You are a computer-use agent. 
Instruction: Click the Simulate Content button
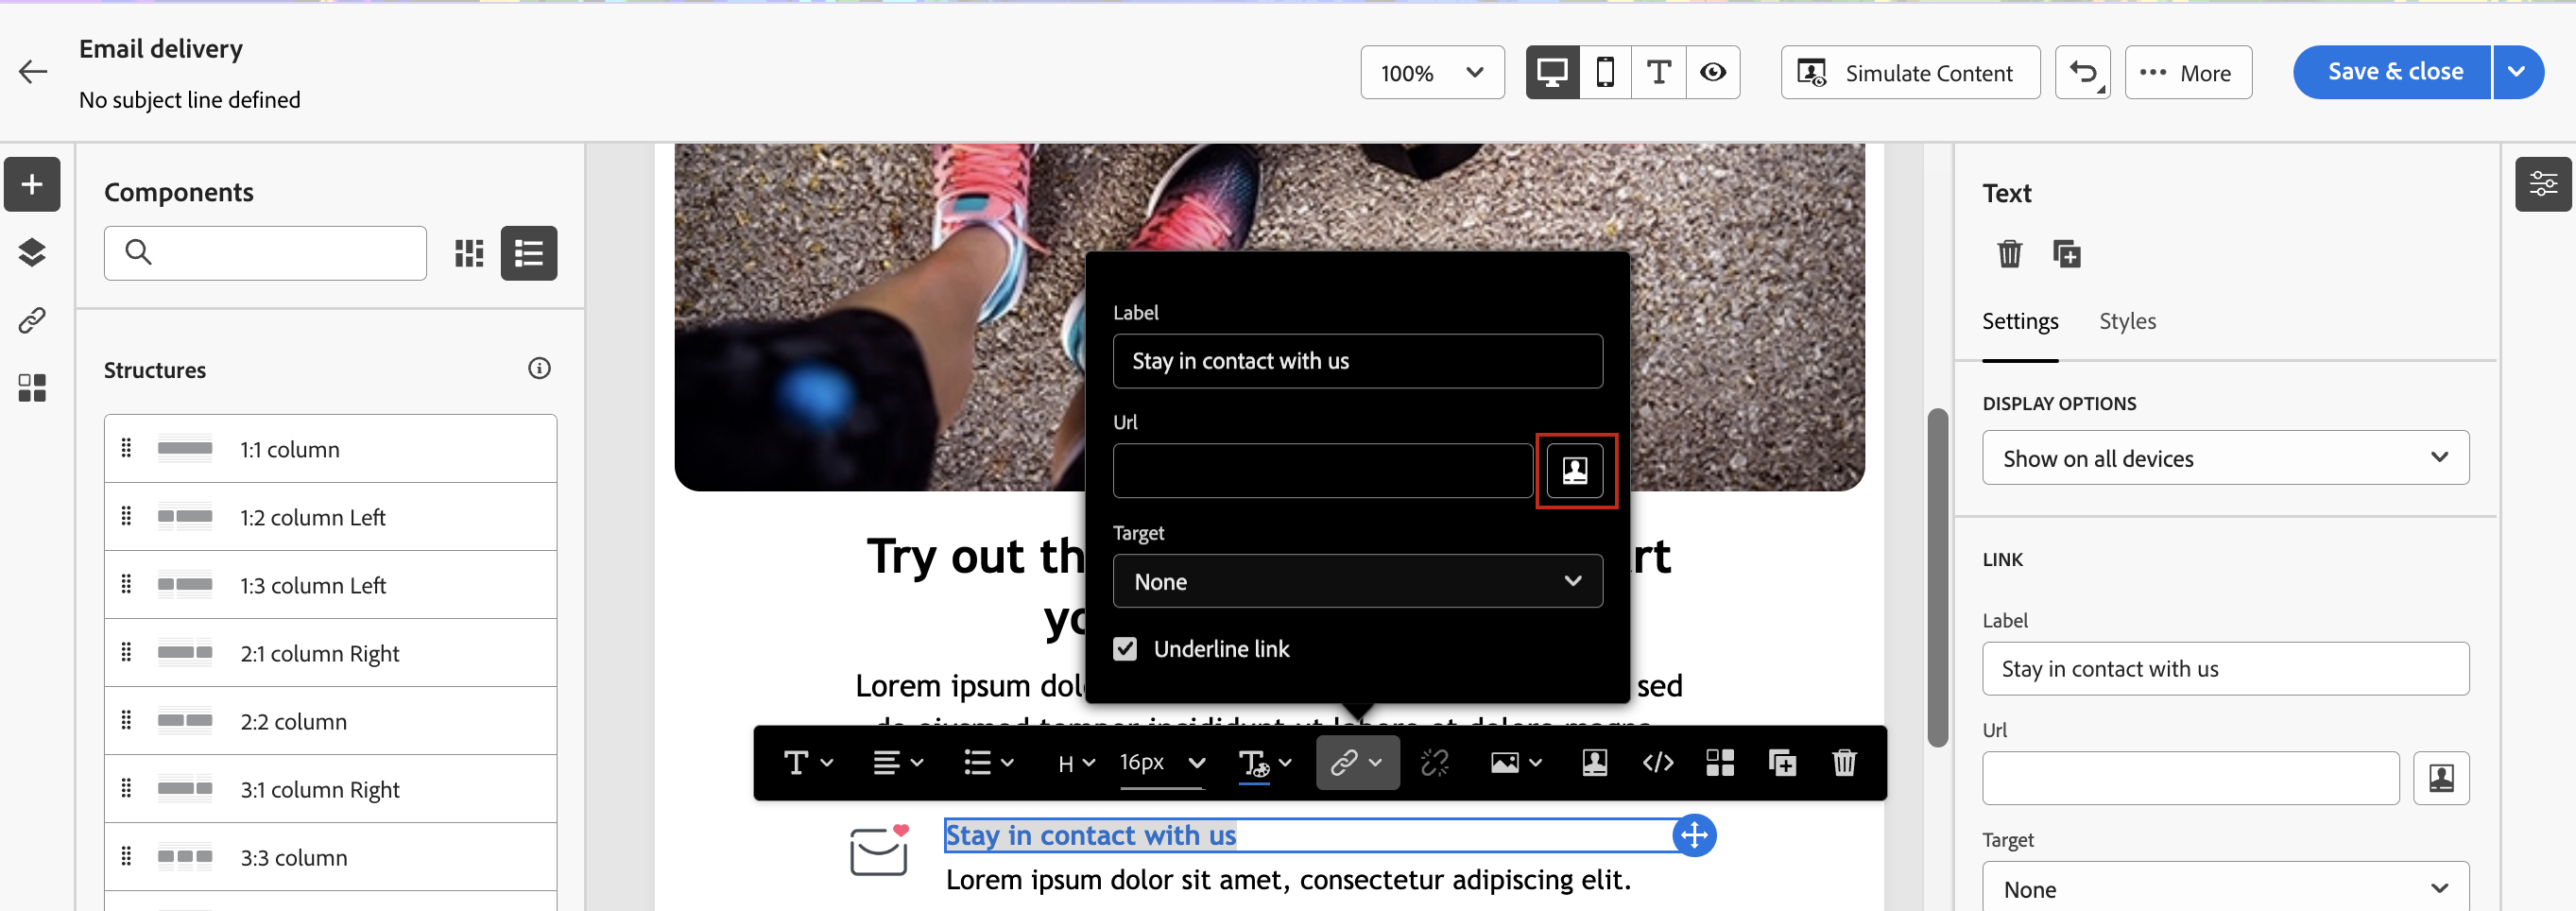(x=1910, y=72)
